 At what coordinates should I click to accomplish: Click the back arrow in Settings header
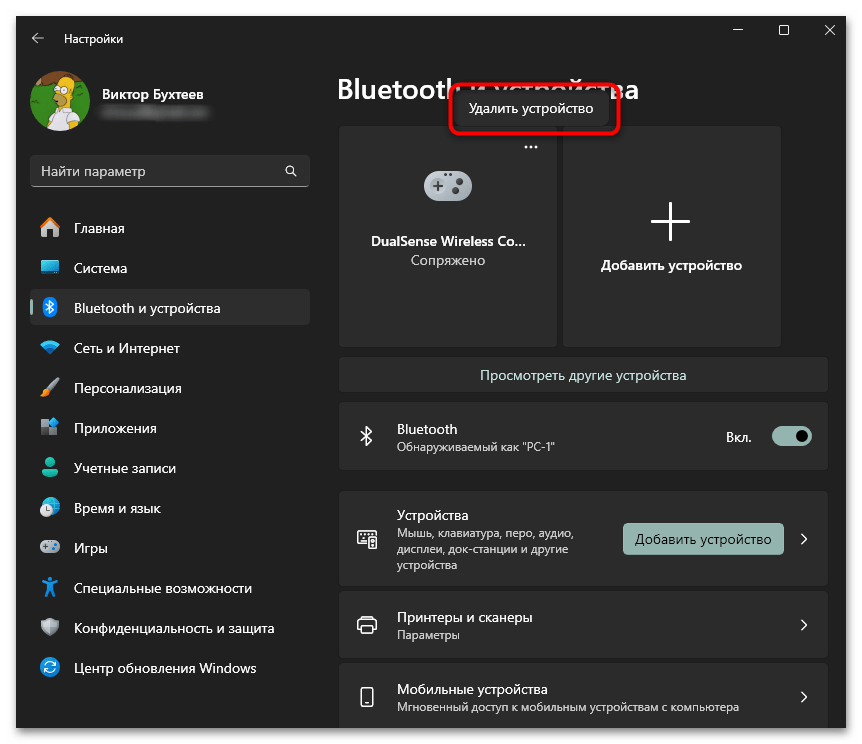click(37, 38)
